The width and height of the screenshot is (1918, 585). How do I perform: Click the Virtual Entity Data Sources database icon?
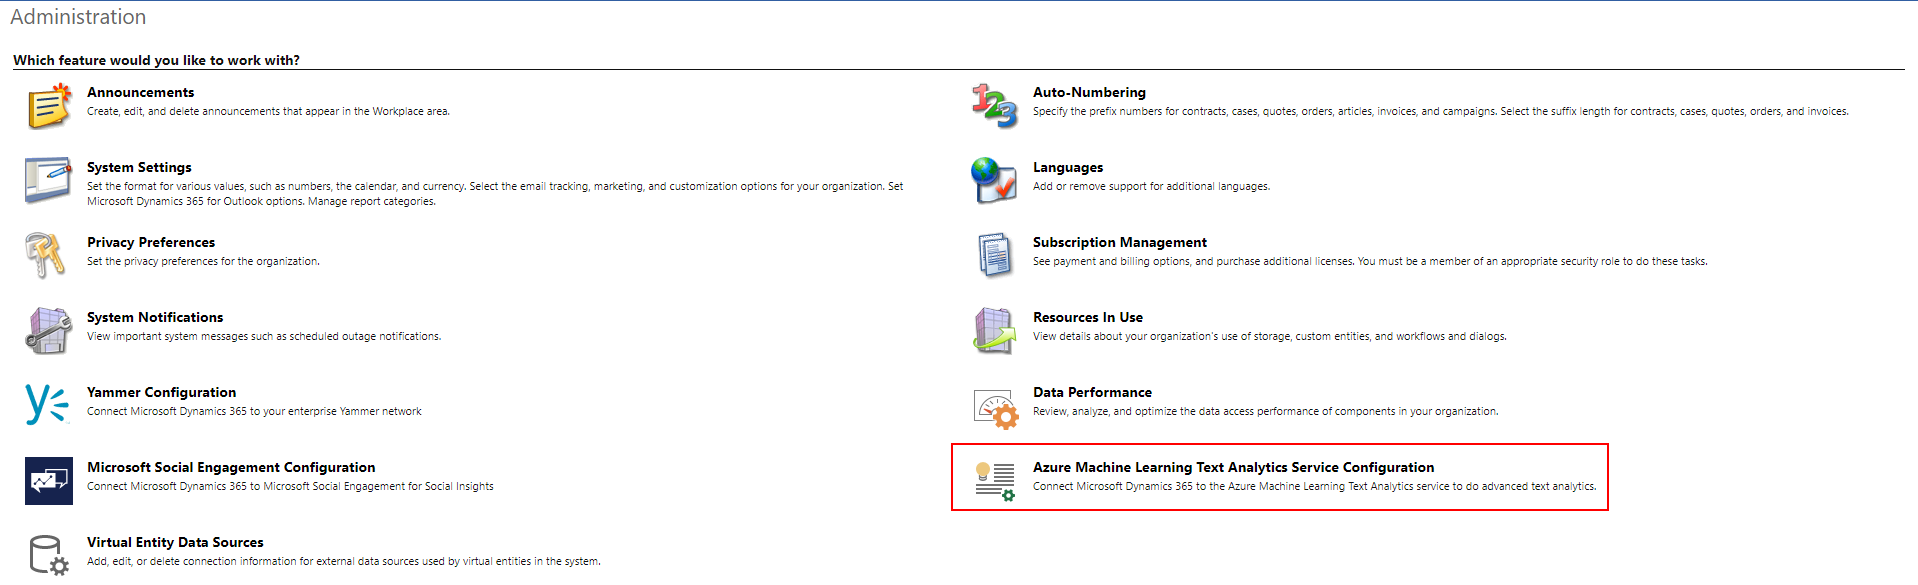48,555
